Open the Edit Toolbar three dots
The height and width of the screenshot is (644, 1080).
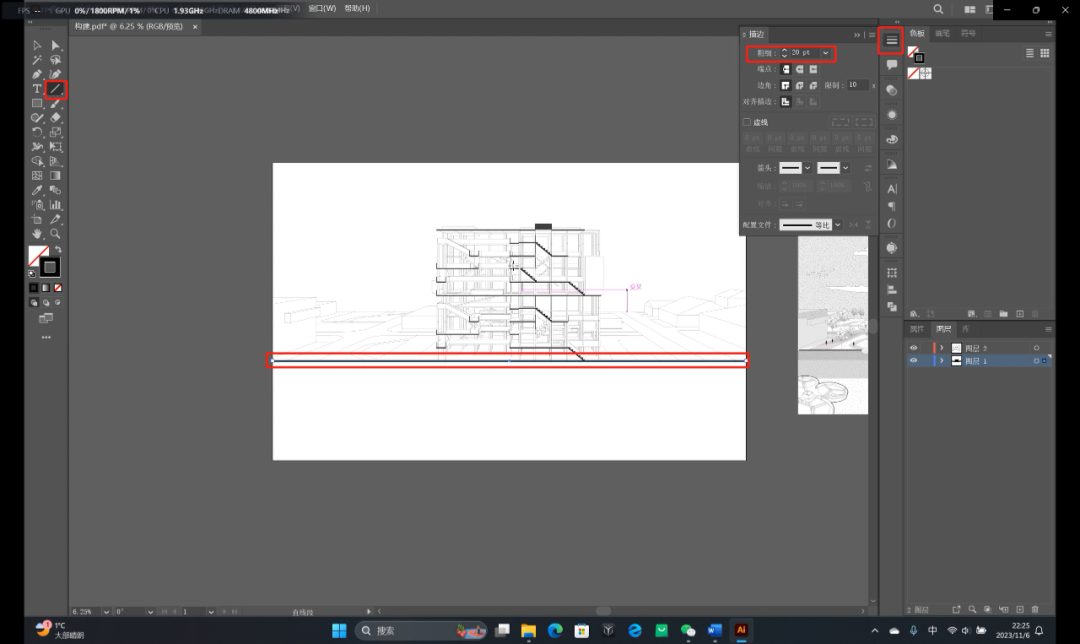(46, 337)
